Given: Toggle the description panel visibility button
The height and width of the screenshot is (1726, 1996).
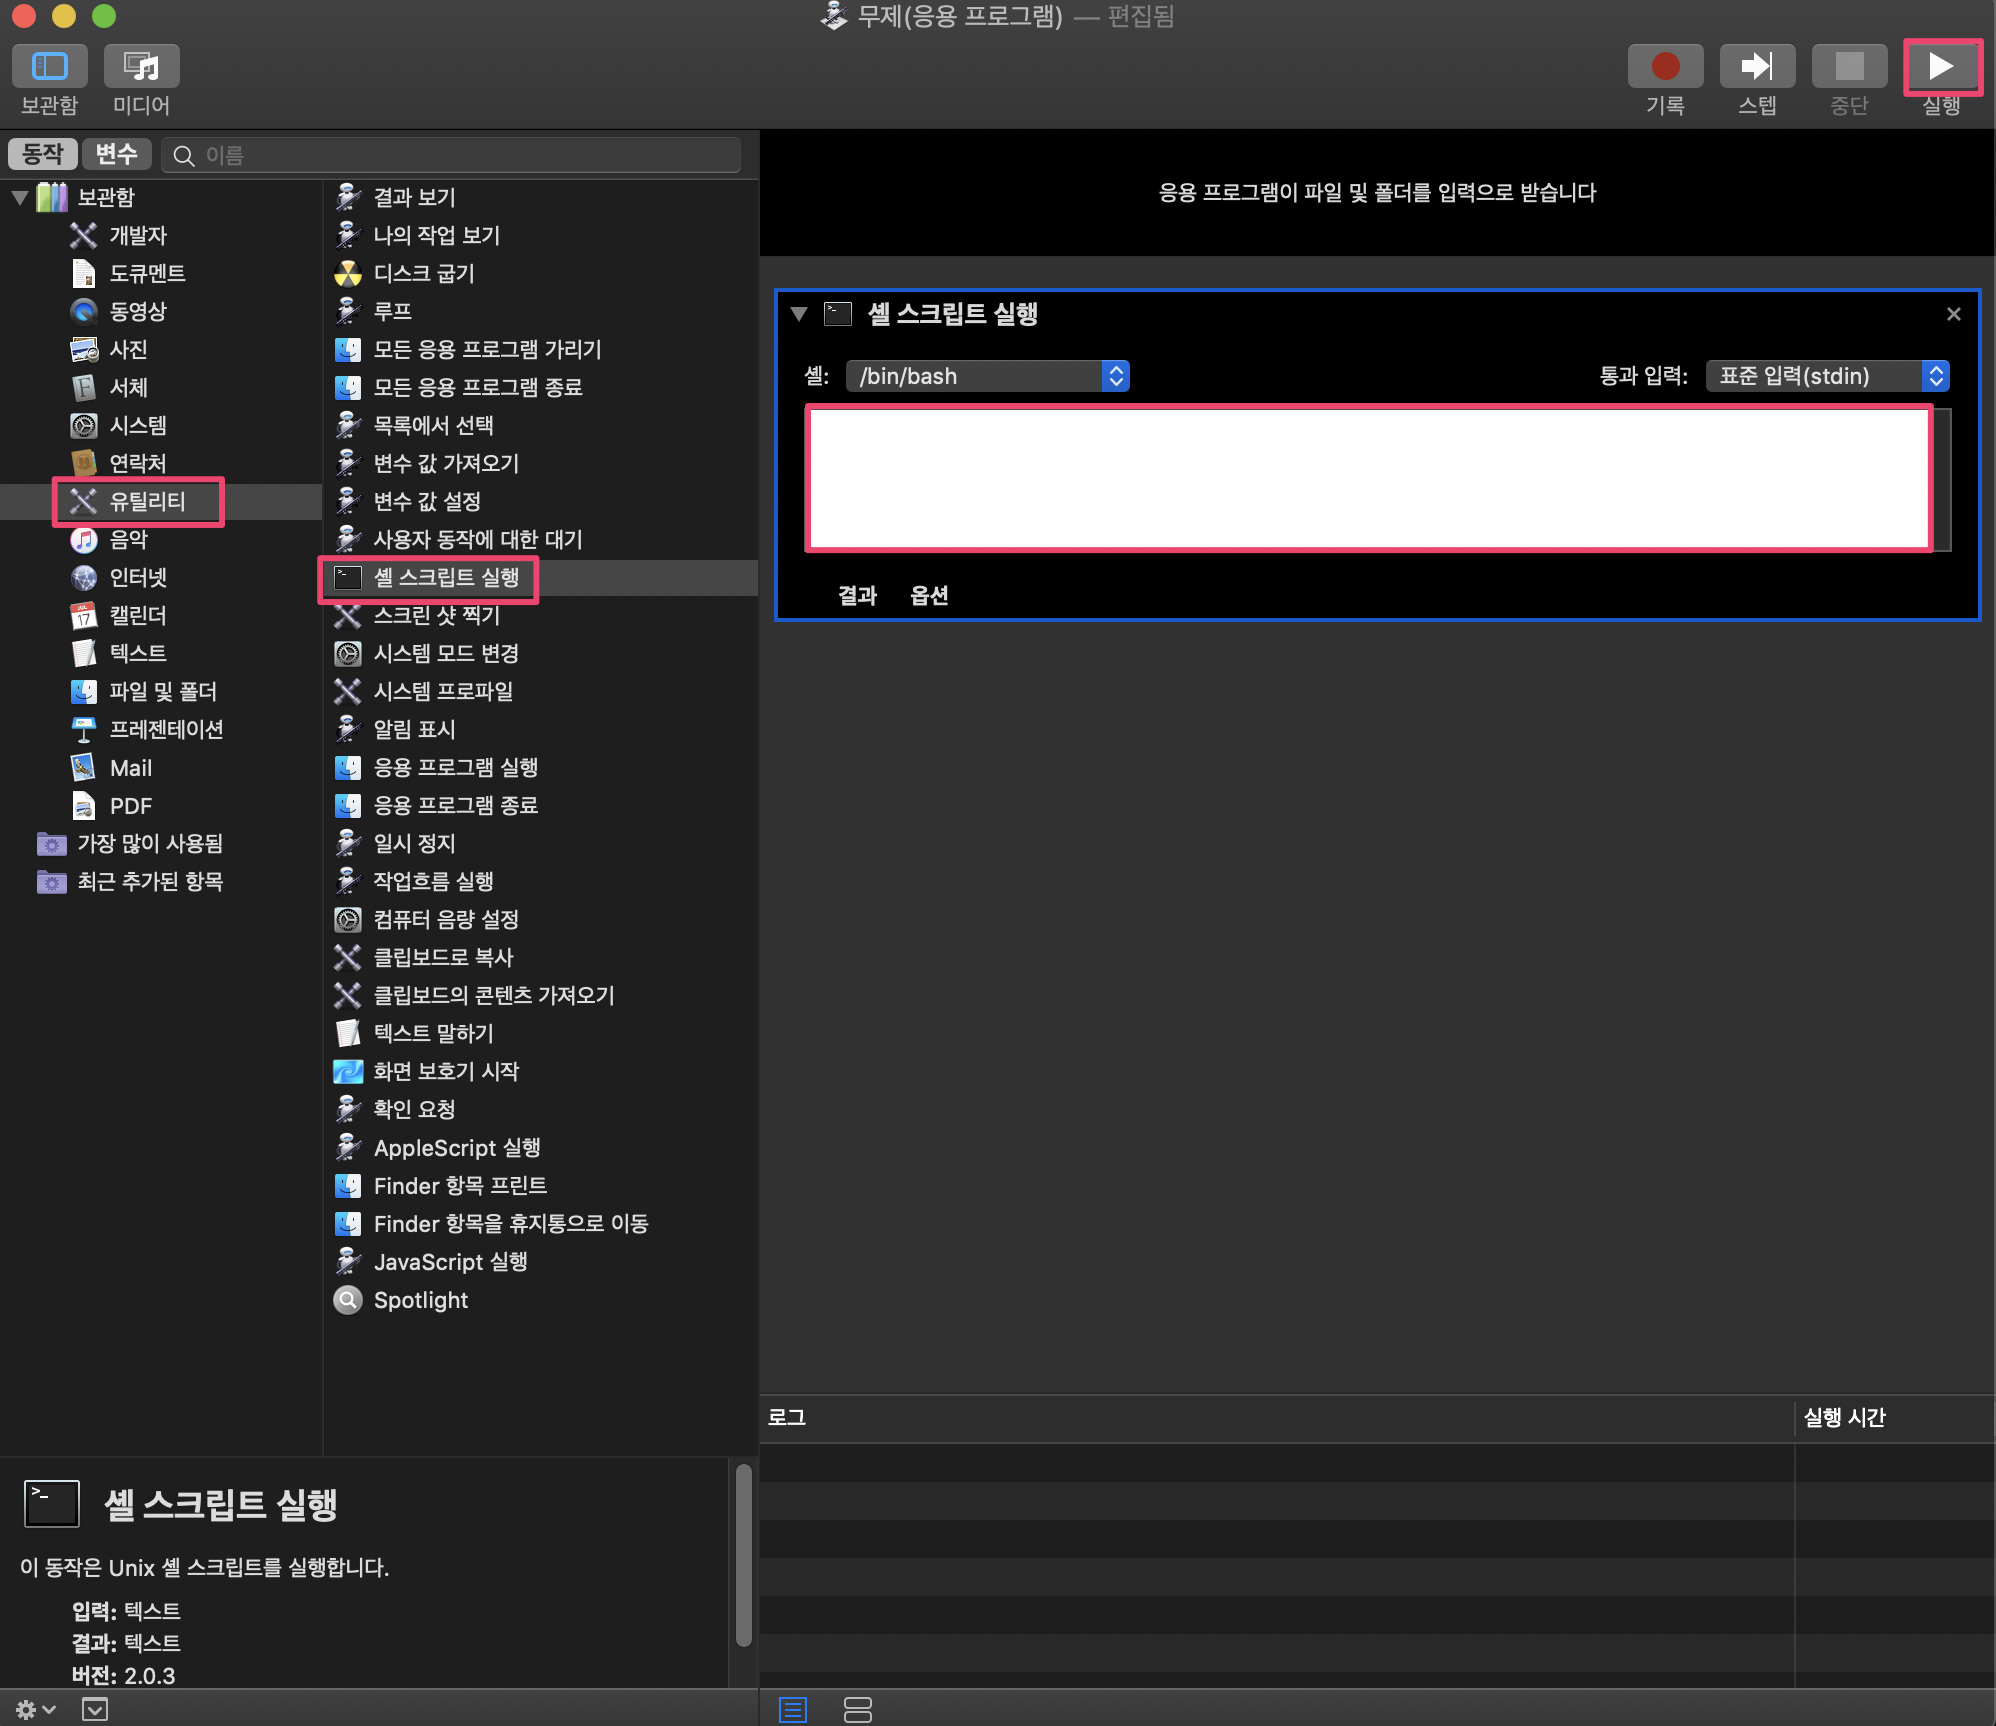Looking at the screenshot, I should coord(95,1709).
